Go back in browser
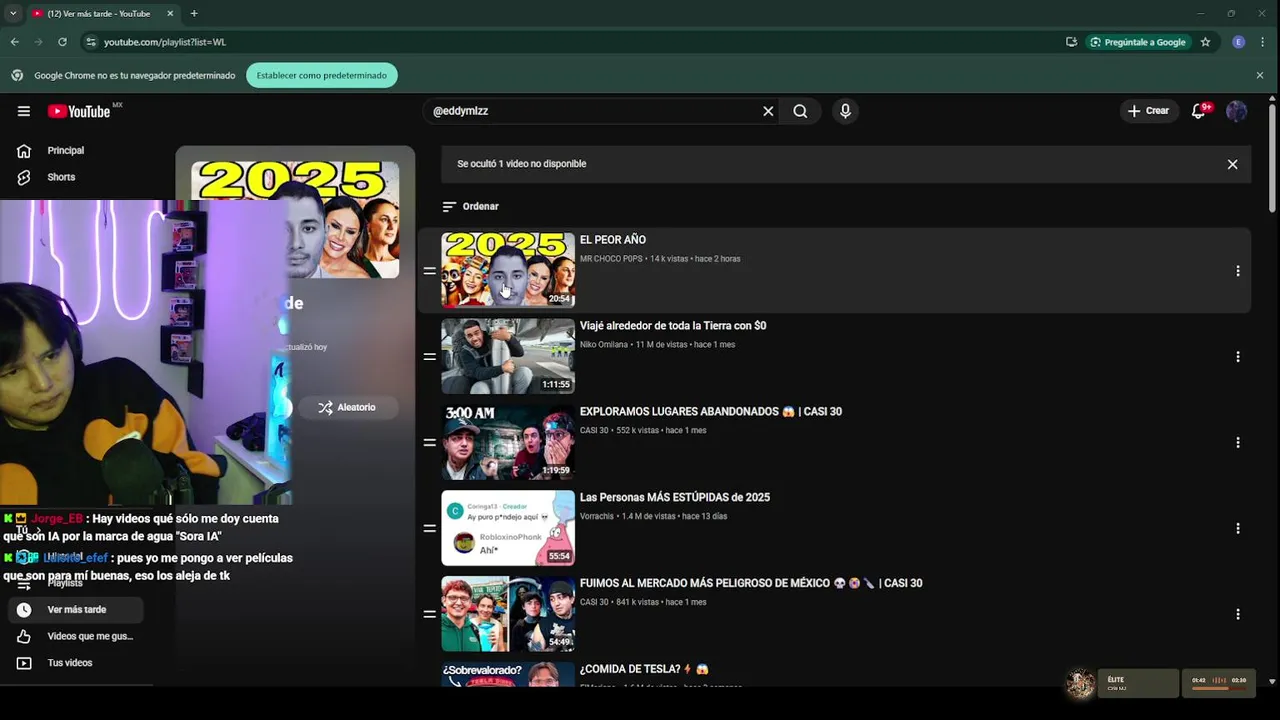Image resolution: width=1280 pixels, height=720 pixels. click(15, 42)
